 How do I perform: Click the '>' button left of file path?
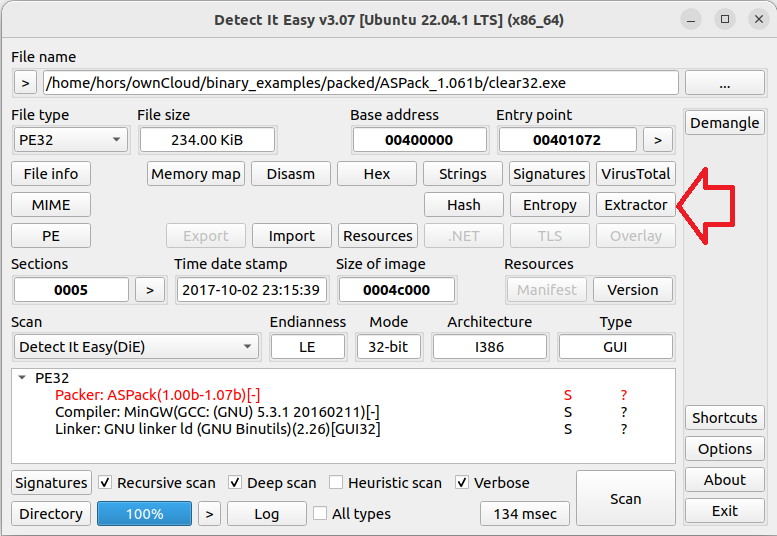click(x=25, y=83)
